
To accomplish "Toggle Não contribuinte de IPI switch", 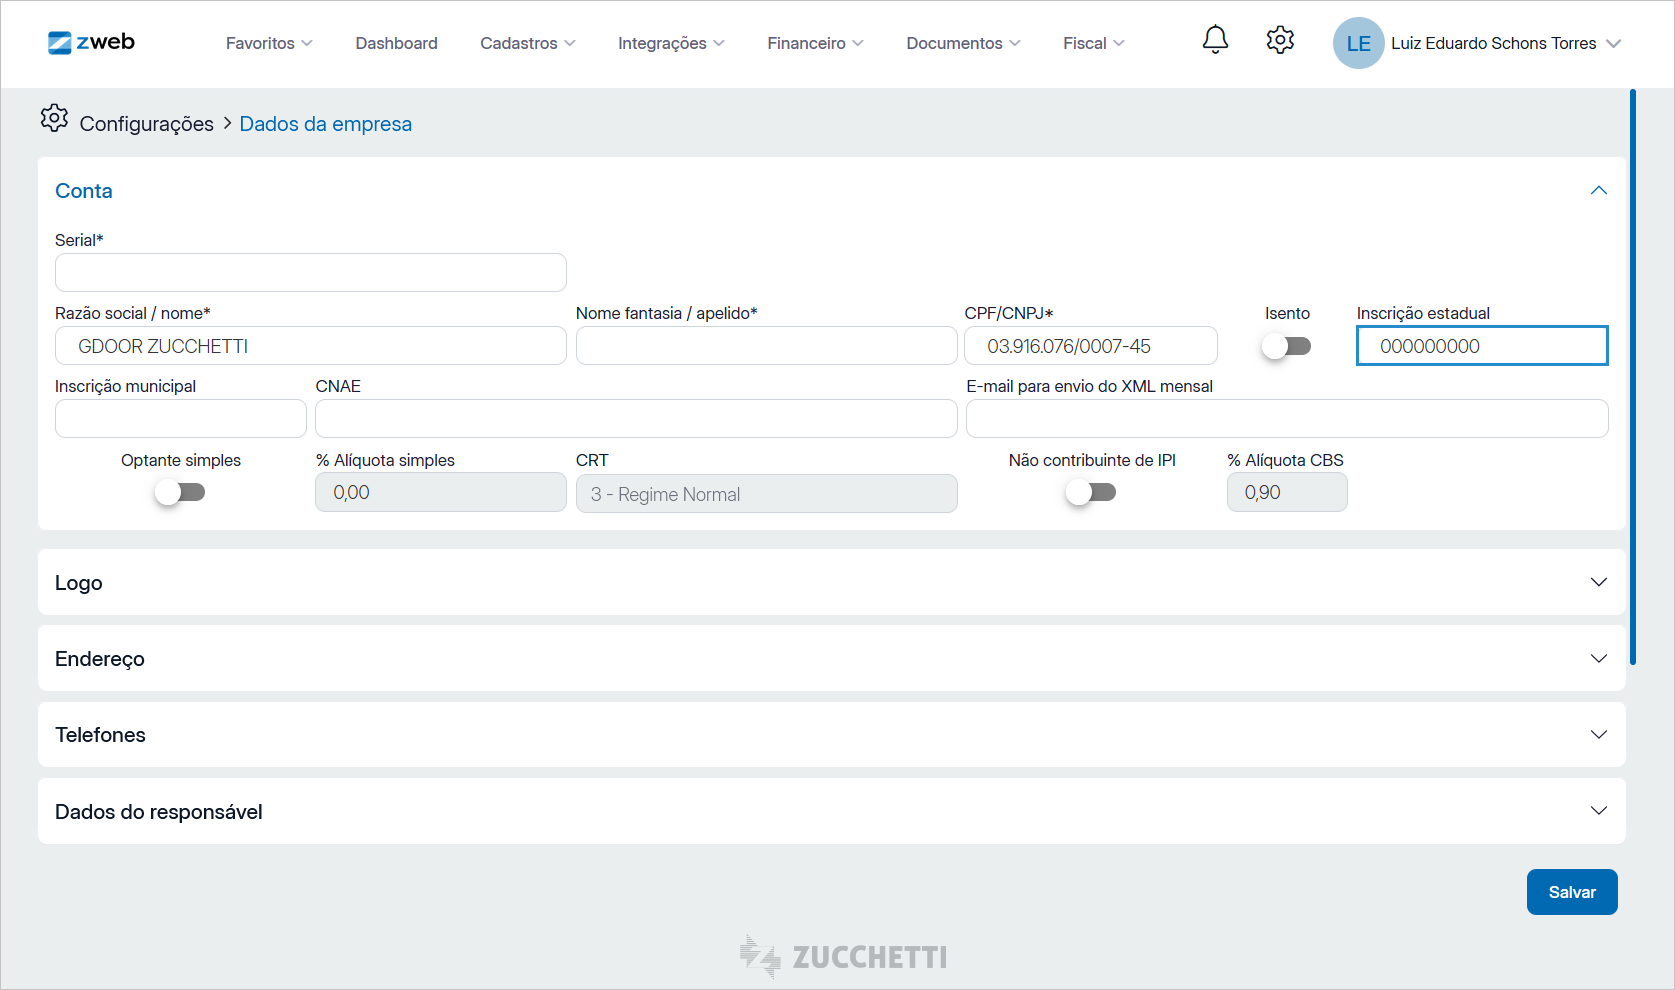I will (1091, 492).
